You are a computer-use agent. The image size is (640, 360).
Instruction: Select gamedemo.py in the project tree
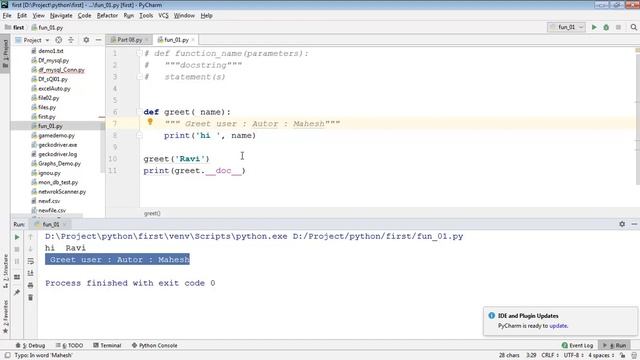coord(56,136)
